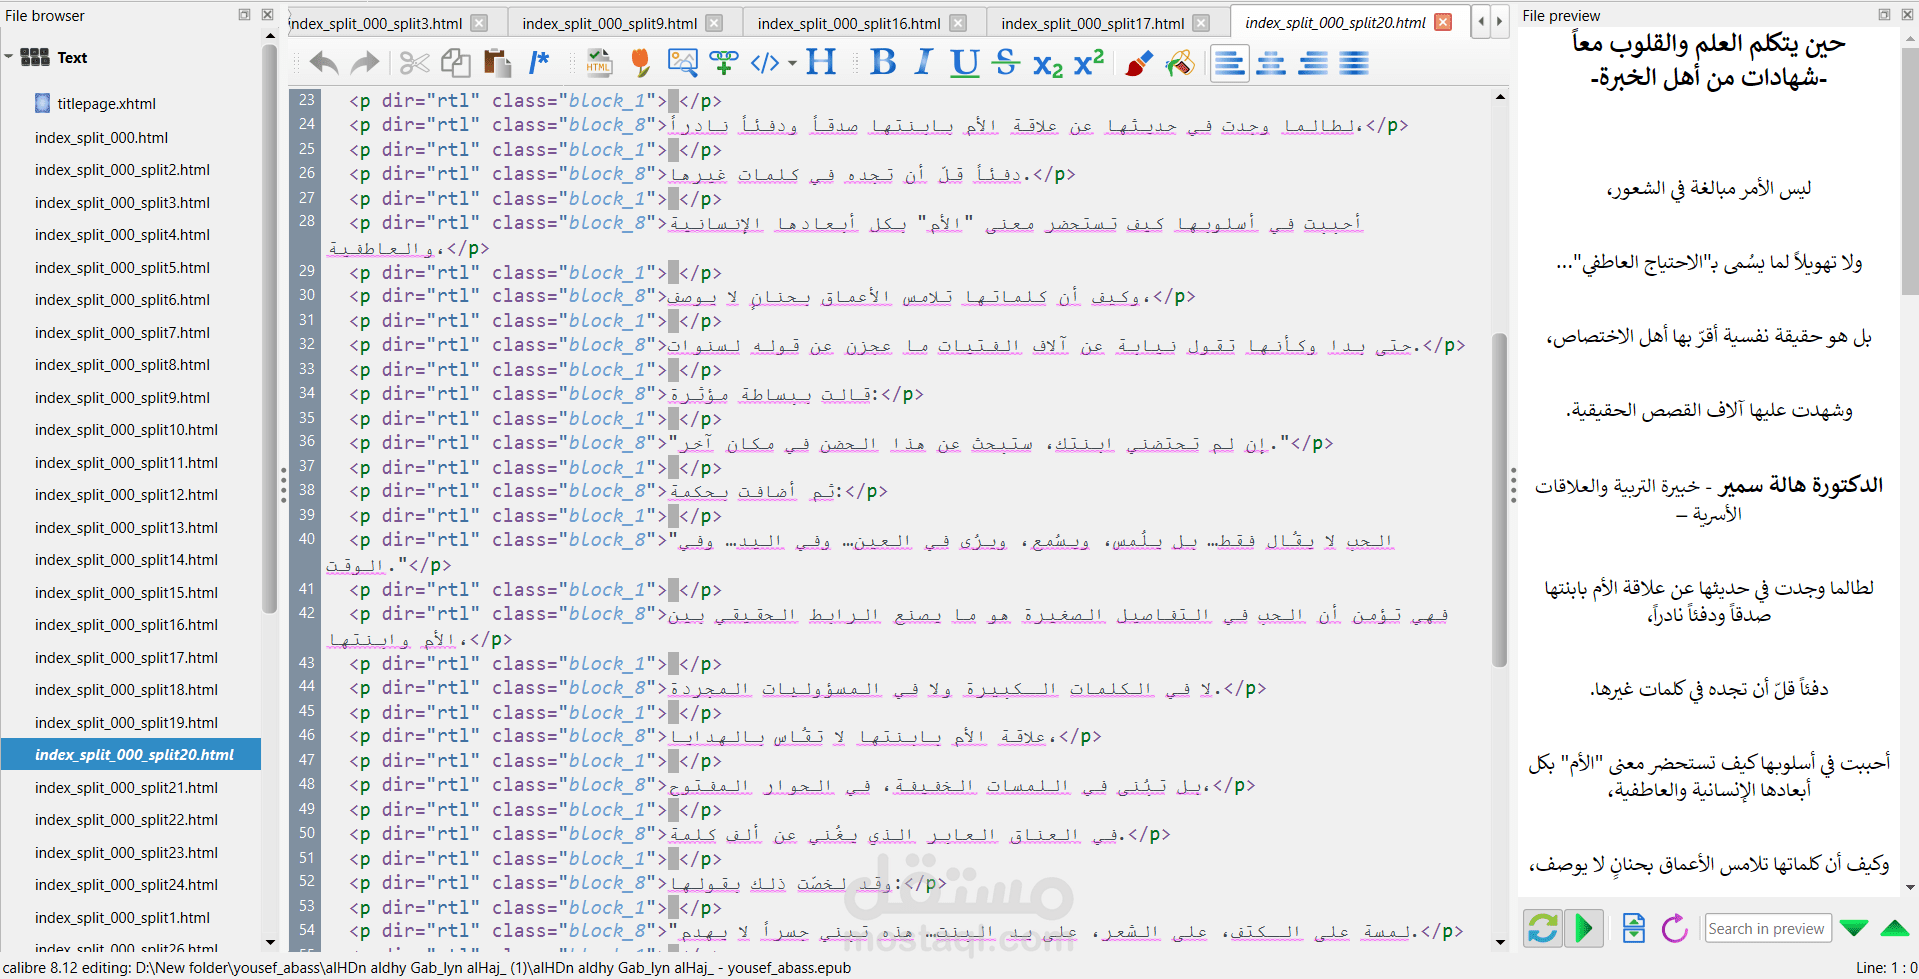The height and width of the screenshot is (979, 1919).
Task: Insert an image with the picture icon
Action: [683, 63]
